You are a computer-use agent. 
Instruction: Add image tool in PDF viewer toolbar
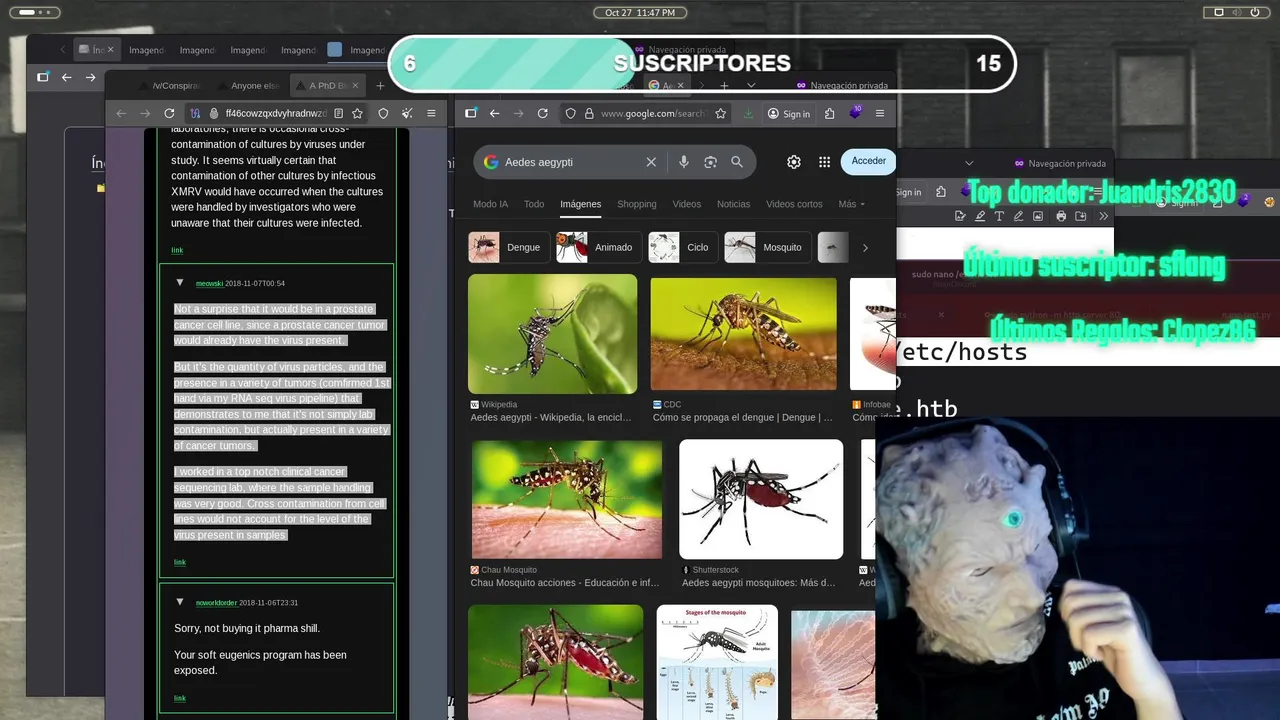1038,216
